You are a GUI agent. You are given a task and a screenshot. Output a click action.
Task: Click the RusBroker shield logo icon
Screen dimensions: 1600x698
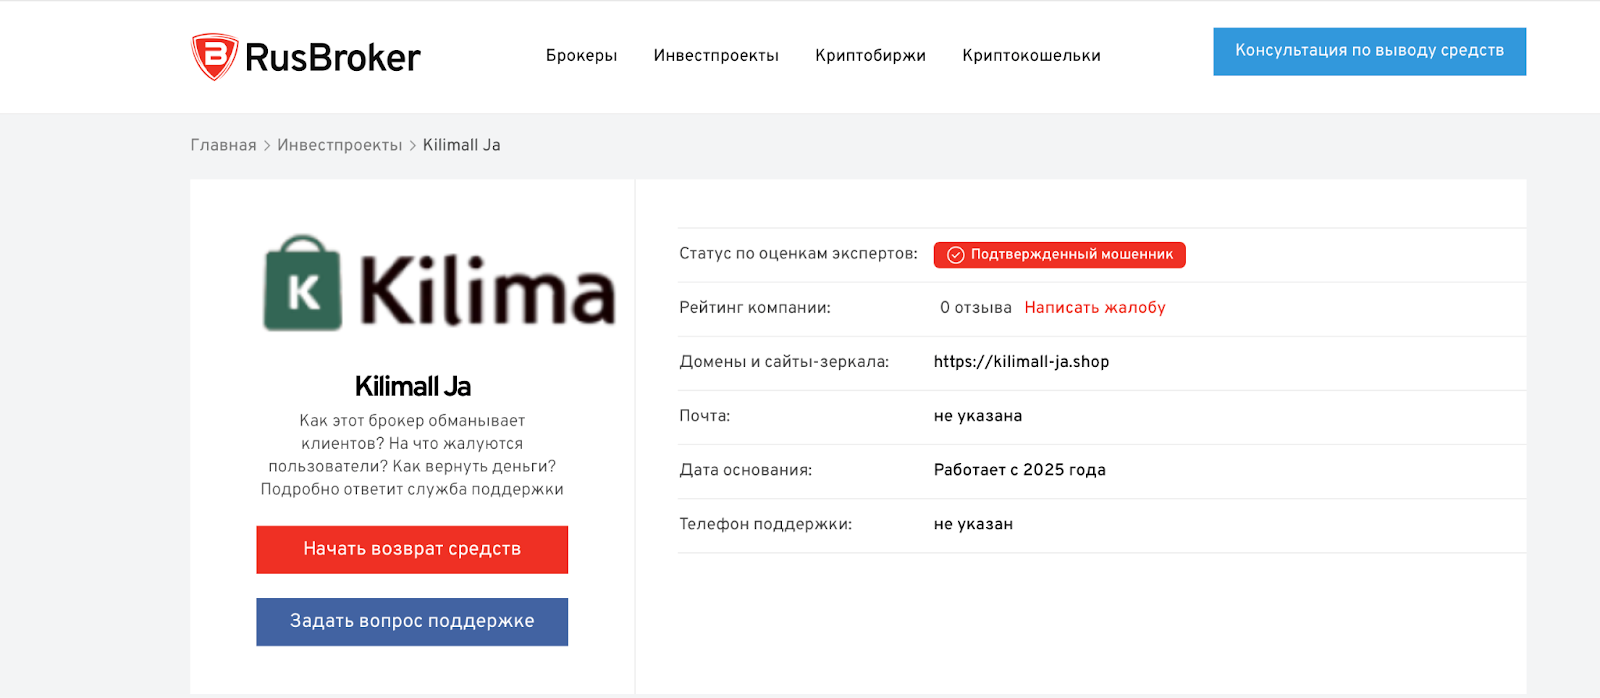(214, 56)
